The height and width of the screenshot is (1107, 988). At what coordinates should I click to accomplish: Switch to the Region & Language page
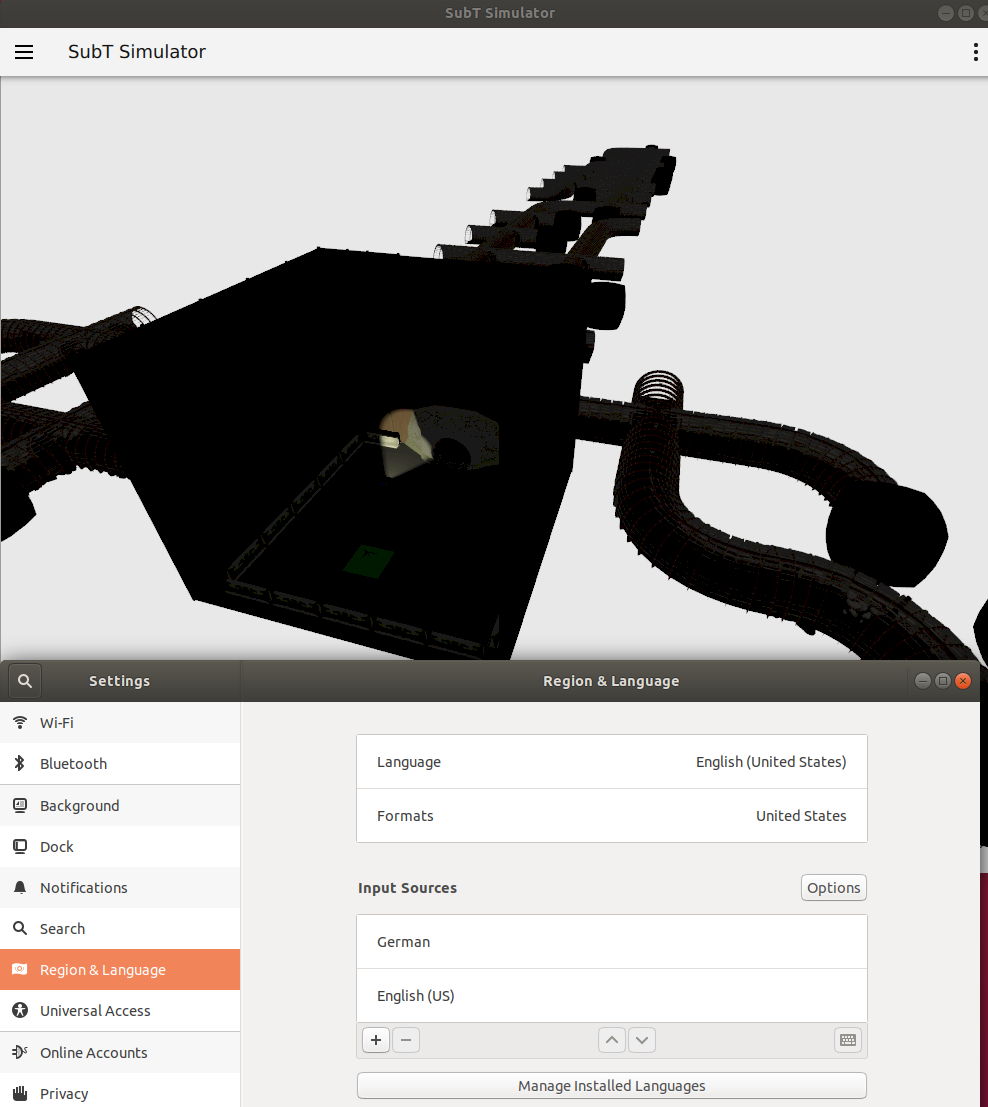point(101,969)
